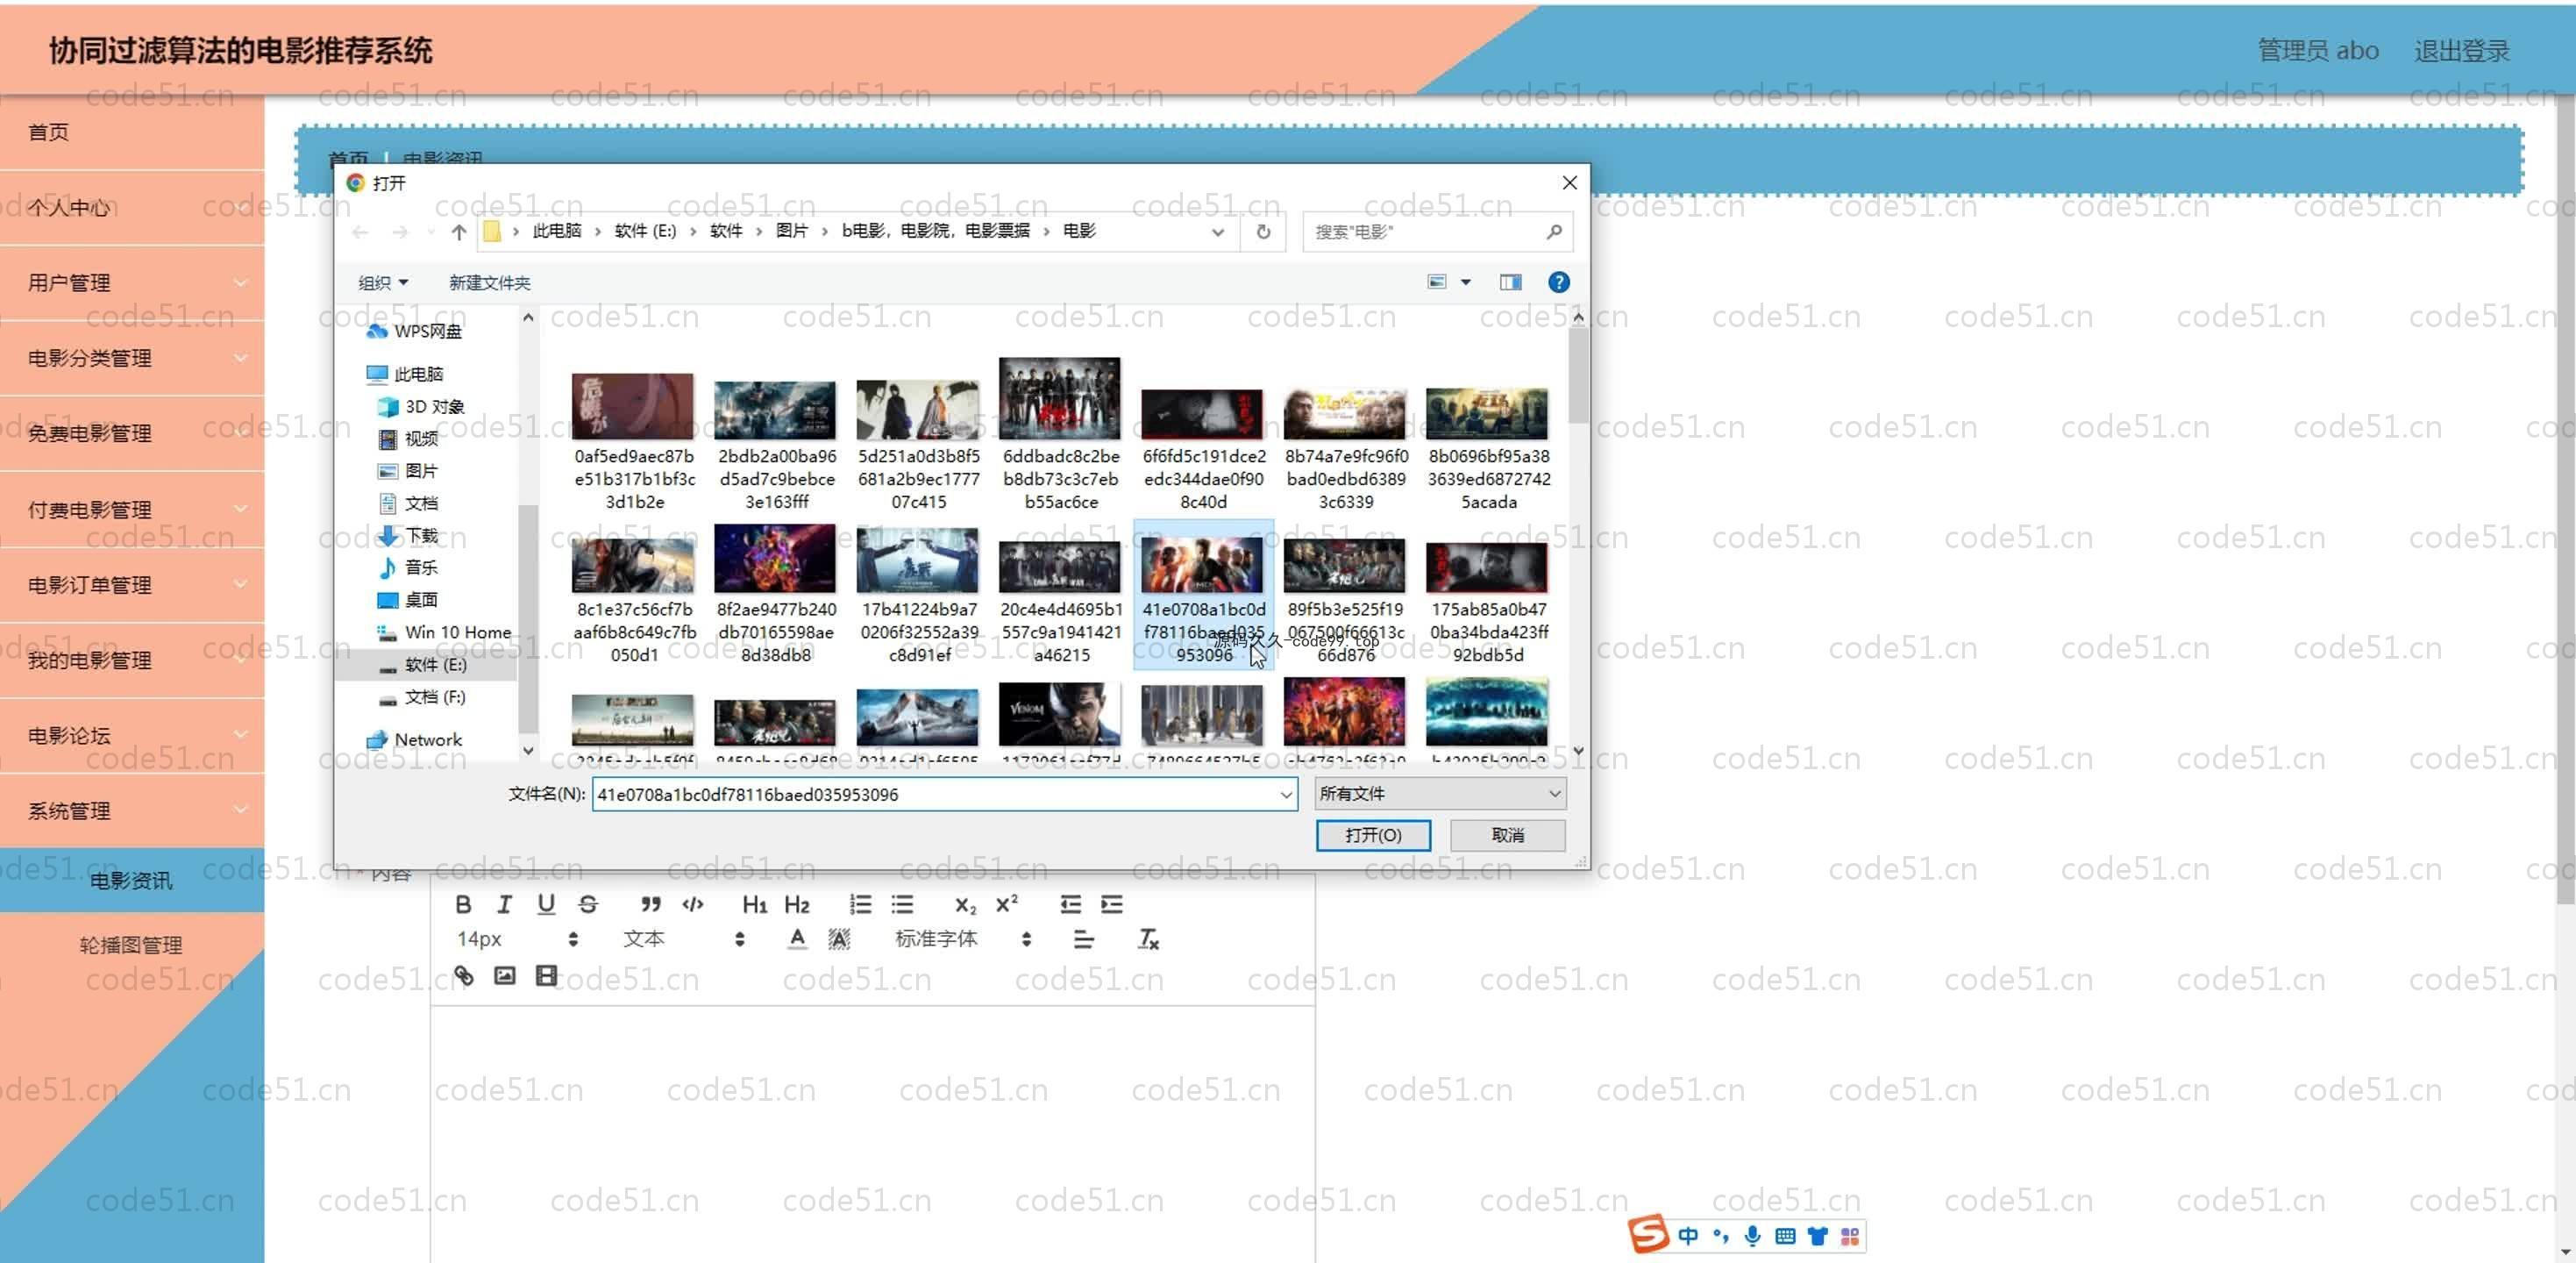Open the text background color picker
The image size is (2576, 1263).
point(839,939)
